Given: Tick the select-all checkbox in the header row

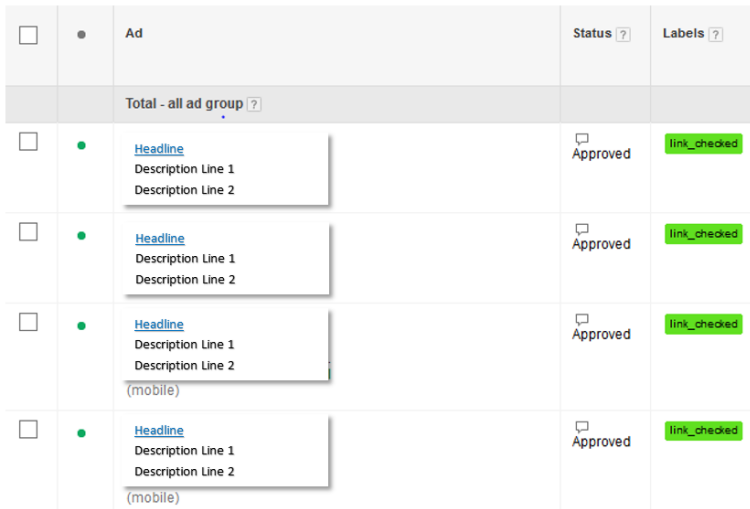Looking at the screenshot, I should click(28, 35).
